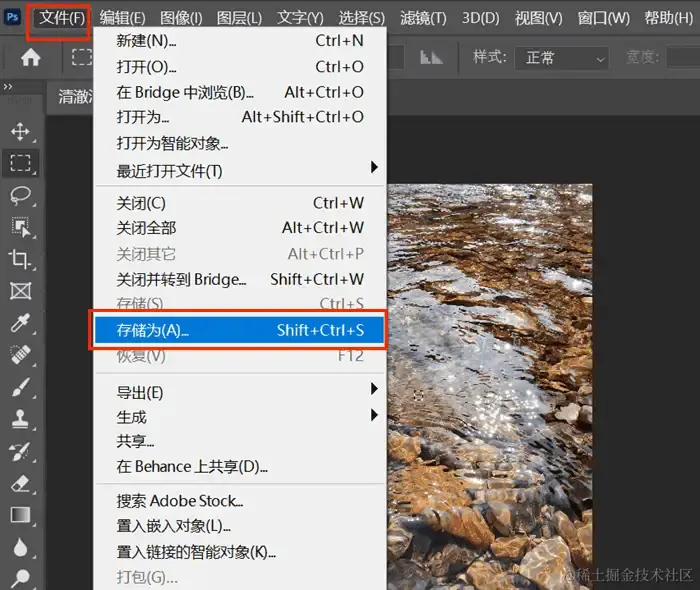Select the Clone Stamp tool
The image size is (700, 590).
(x=20, y=419)
